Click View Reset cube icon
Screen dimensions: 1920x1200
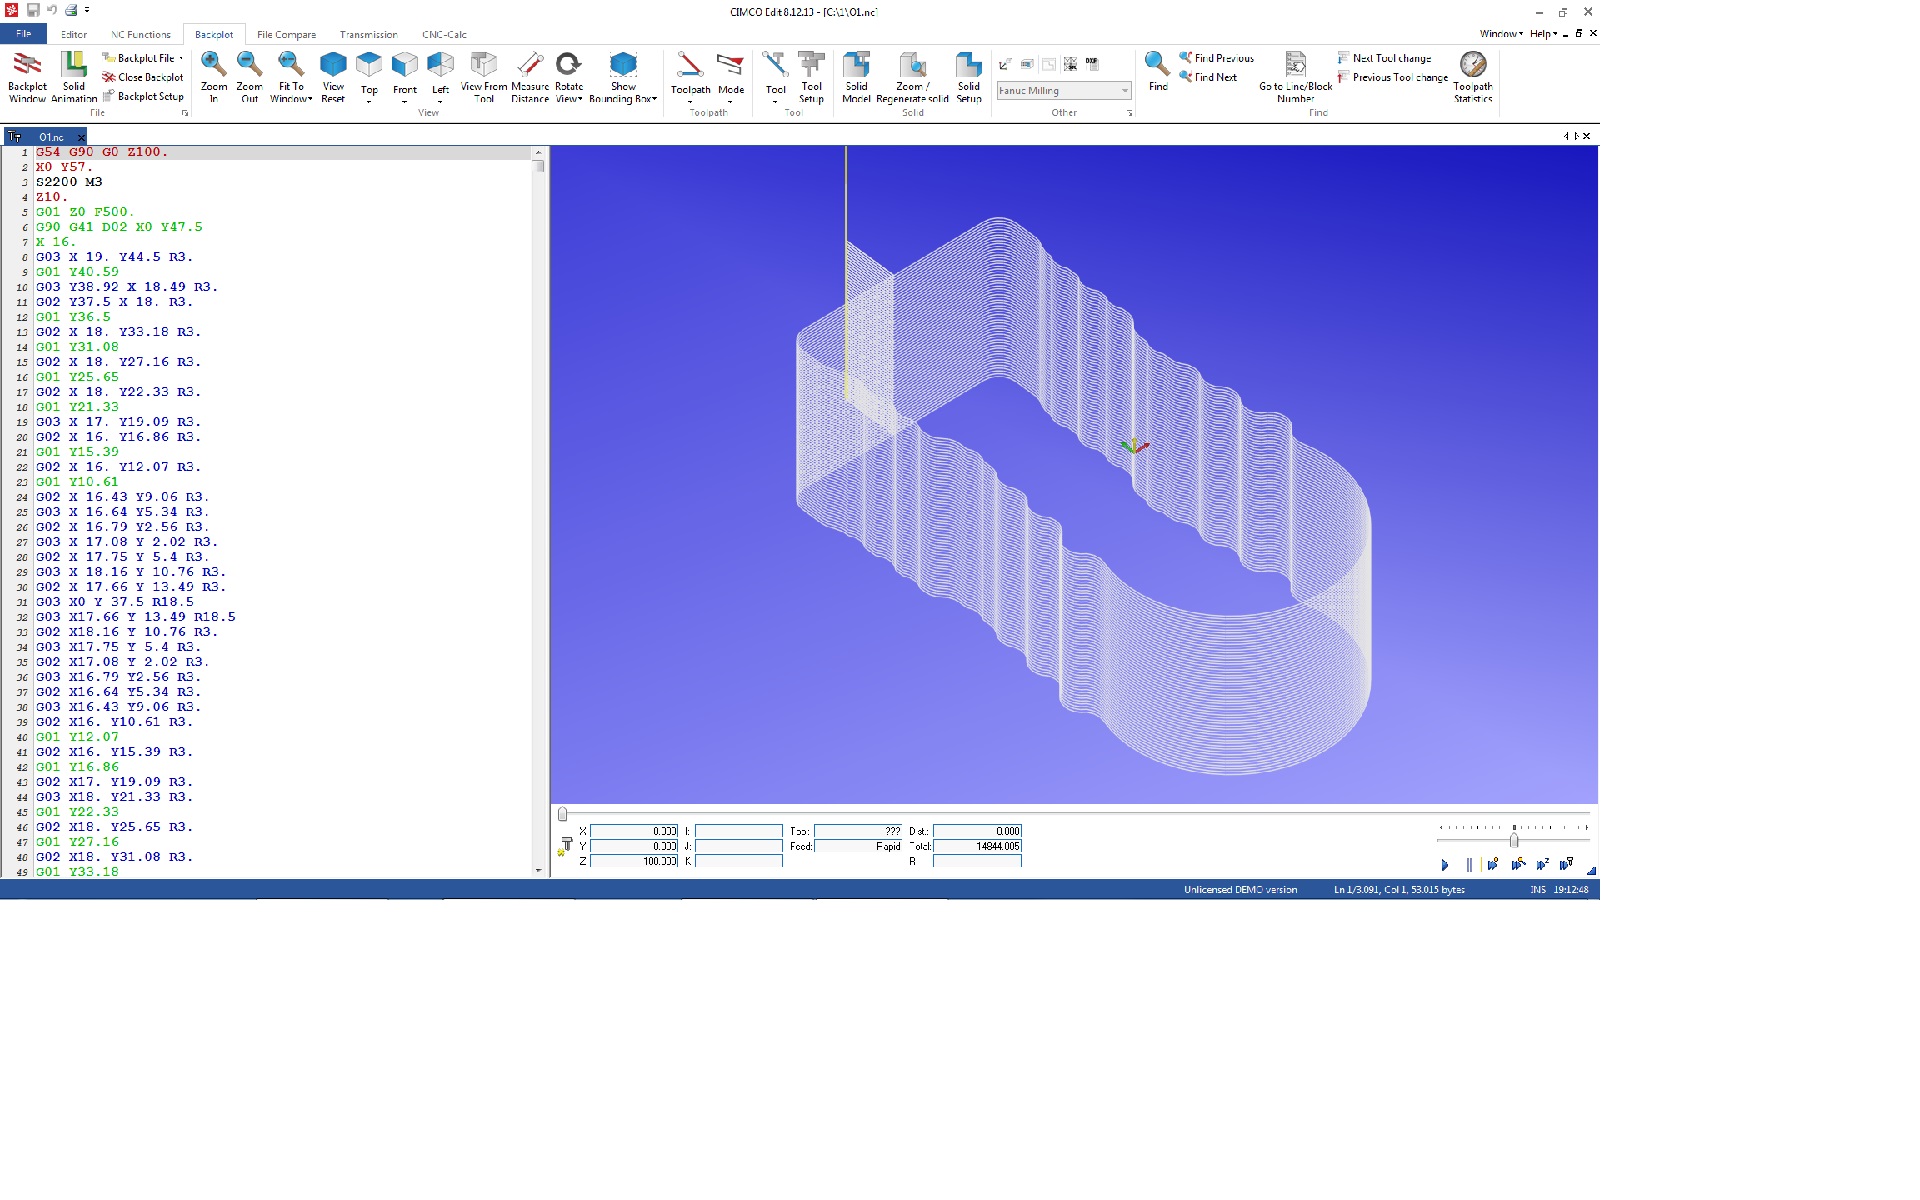pos(333,65)
